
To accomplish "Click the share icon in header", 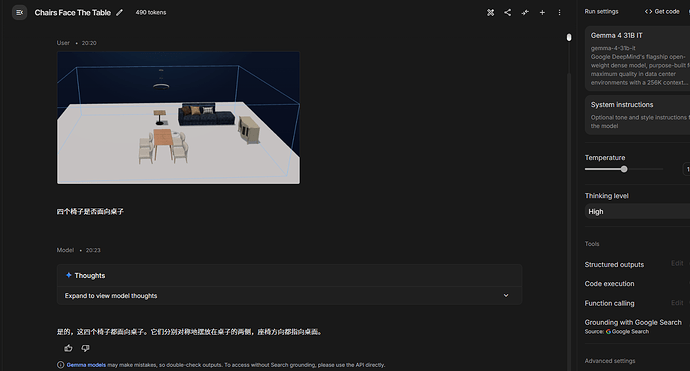I will click(507, 13).
